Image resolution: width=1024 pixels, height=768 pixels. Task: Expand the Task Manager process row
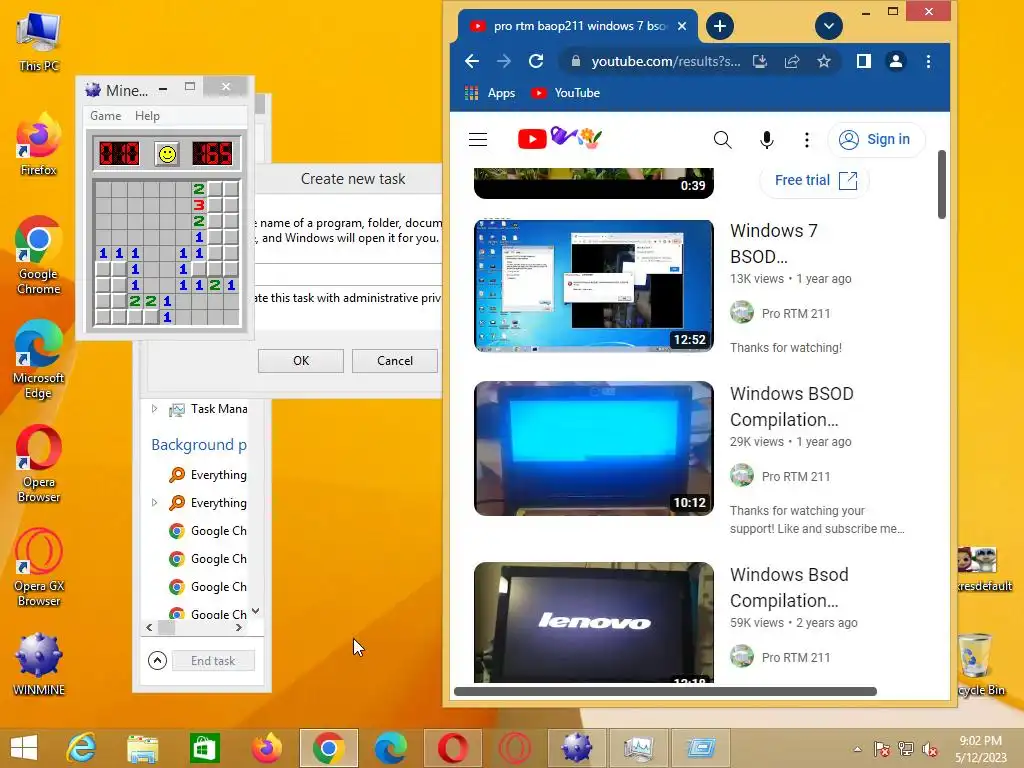pos(154,409)
